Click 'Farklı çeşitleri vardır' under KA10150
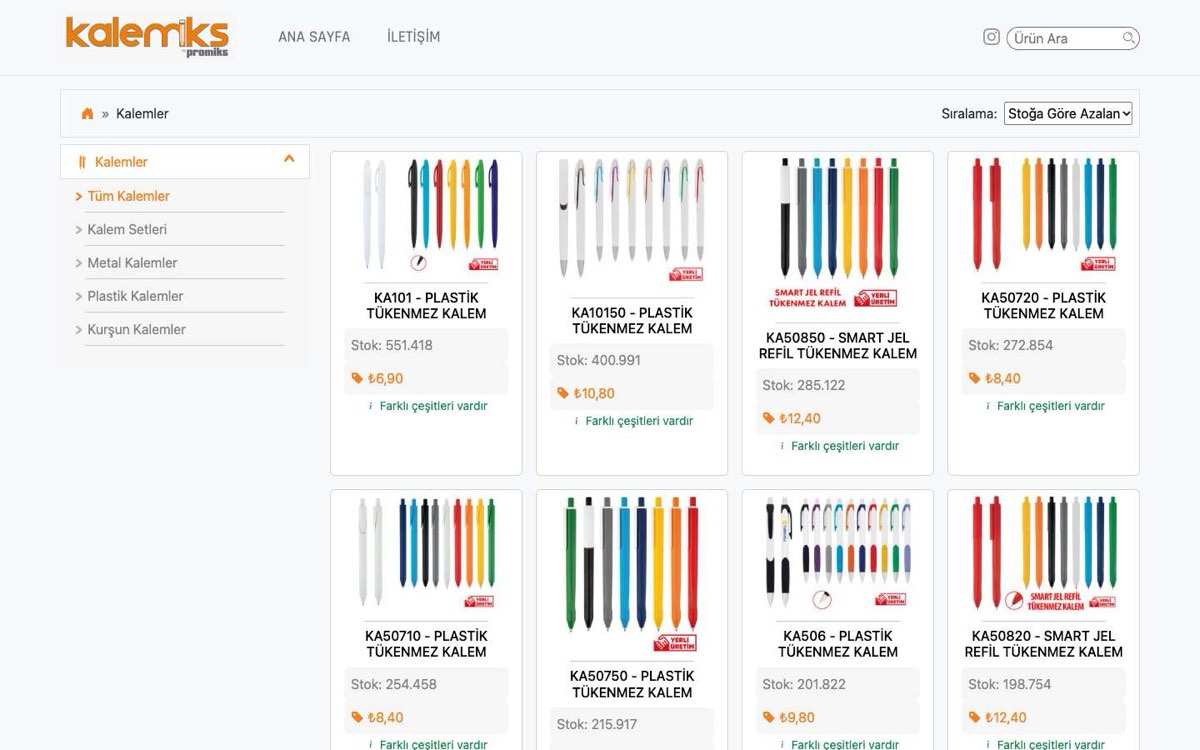The height and width of the screenshot is (750, 1200). click(x=639, y=421)
